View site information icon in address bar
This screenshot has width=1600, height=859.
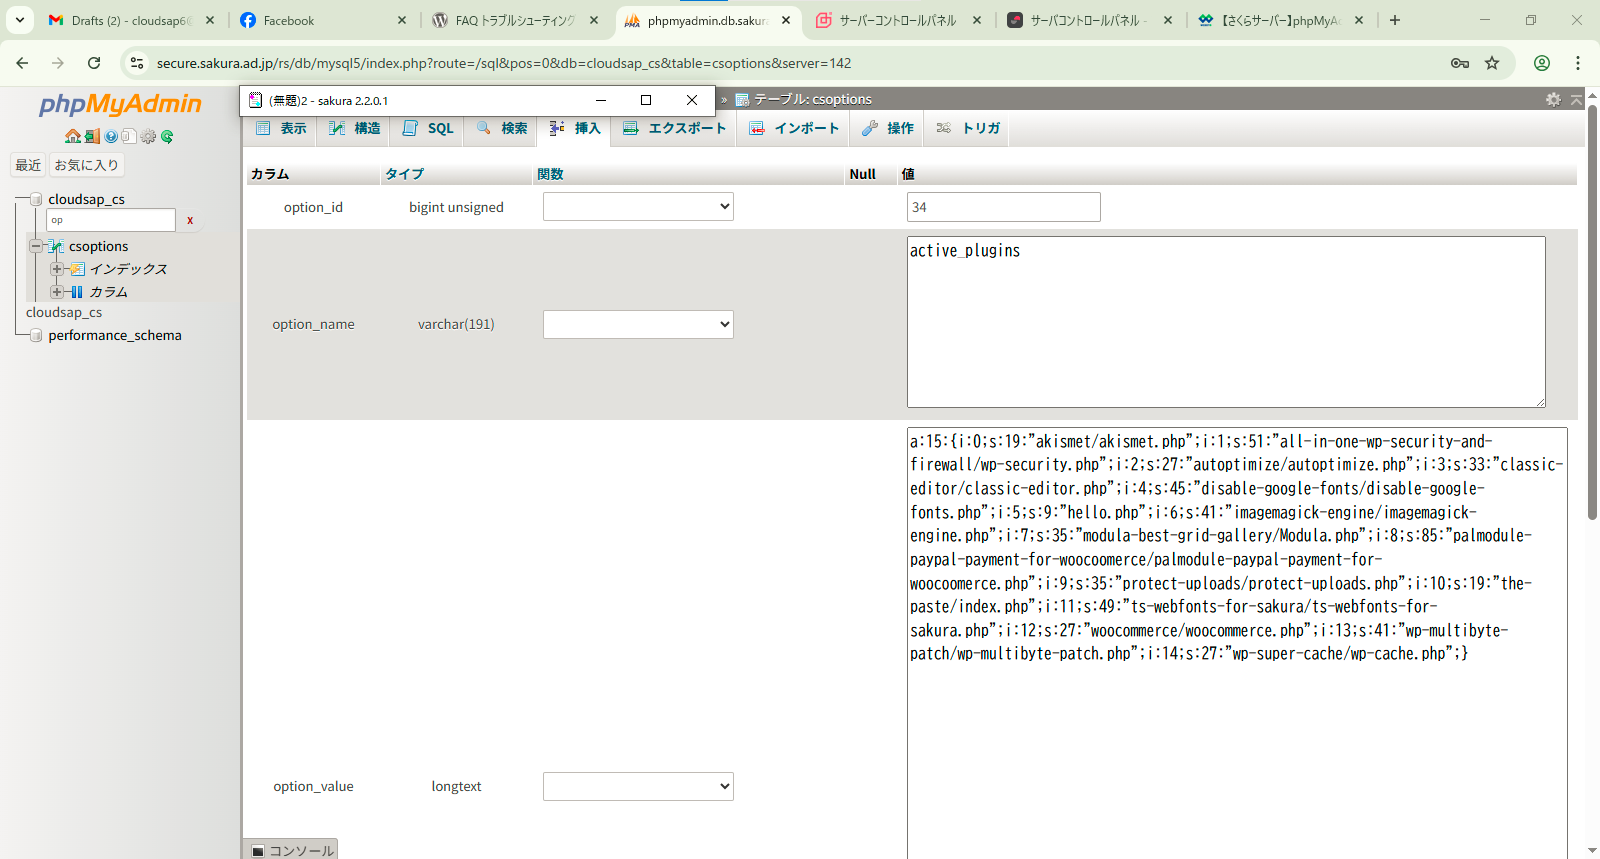pyautogui.click(x=137, y=63)
